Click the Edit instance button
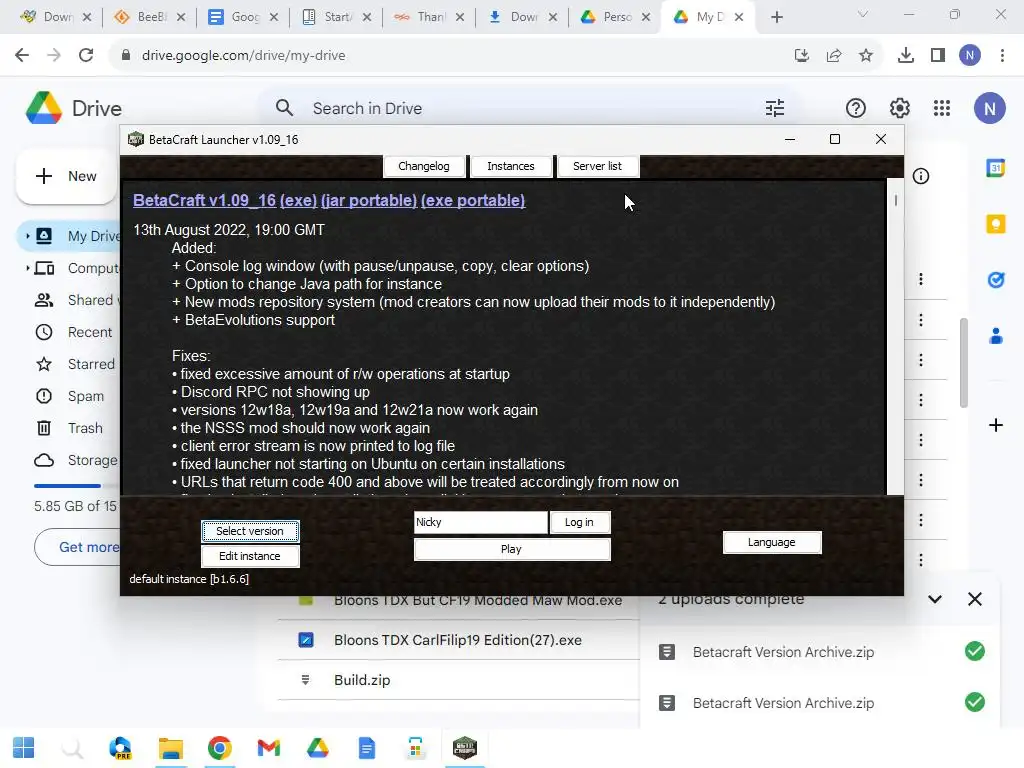 point(250,556)
